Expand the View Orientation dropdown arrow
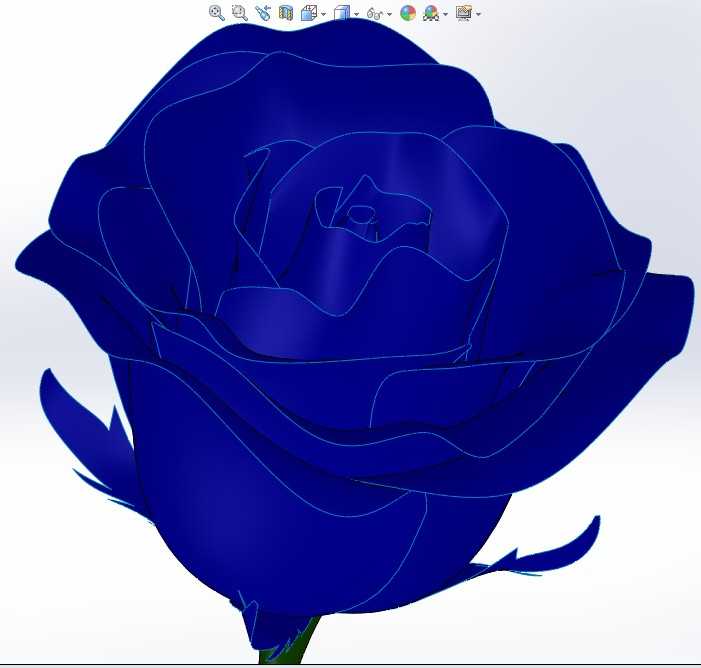The width and height of the screenshot is (701, 668). coord(323,14)
